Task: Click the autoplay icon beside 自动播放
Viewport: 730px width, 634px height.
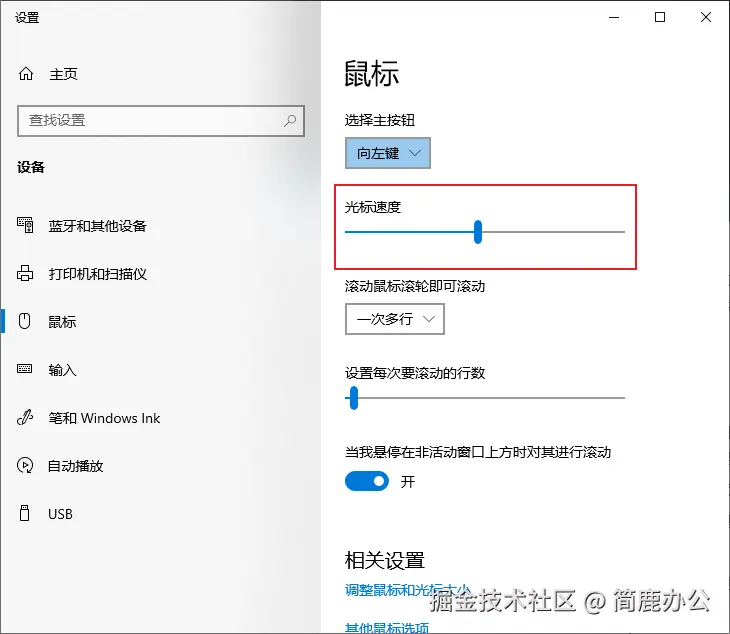Action: (25, 465)
